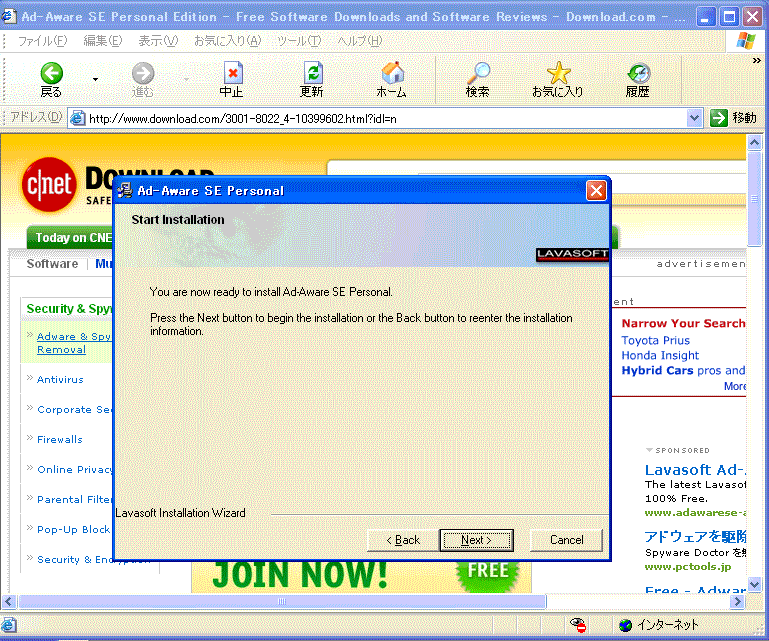Click the Security & Spyware heading
Image resolution: width=769 pixels, height=641 pixels.
coord(69,309)
